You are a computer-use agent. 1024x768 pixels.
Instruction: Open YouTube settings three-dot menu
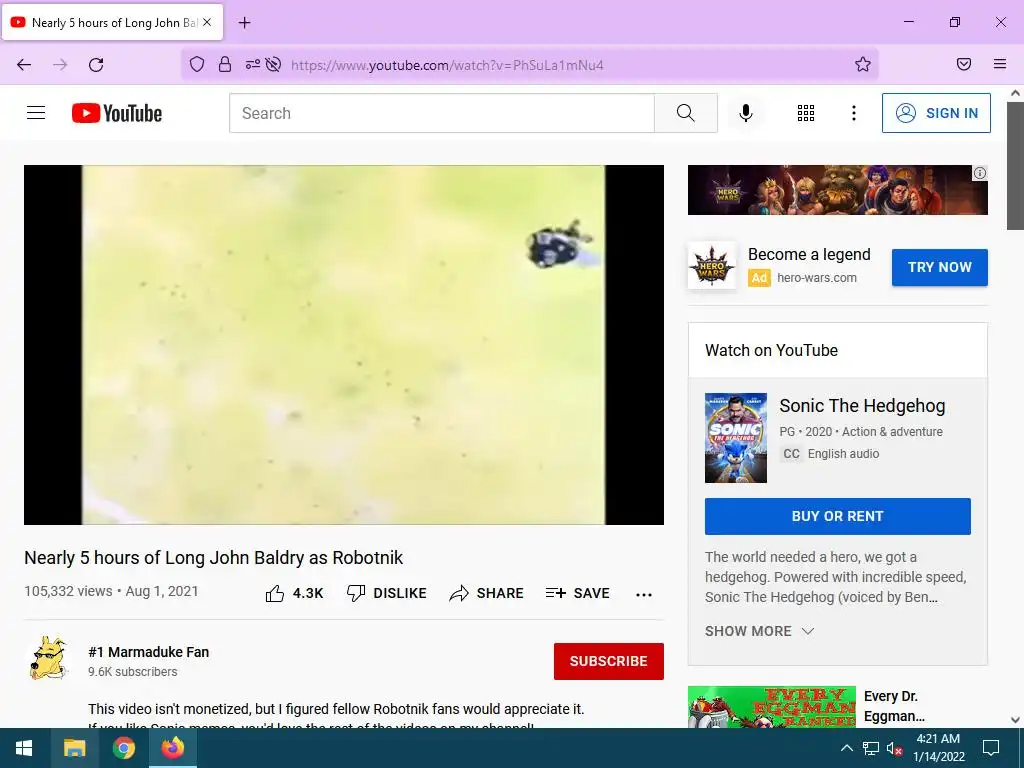click(x=854, y=113)
